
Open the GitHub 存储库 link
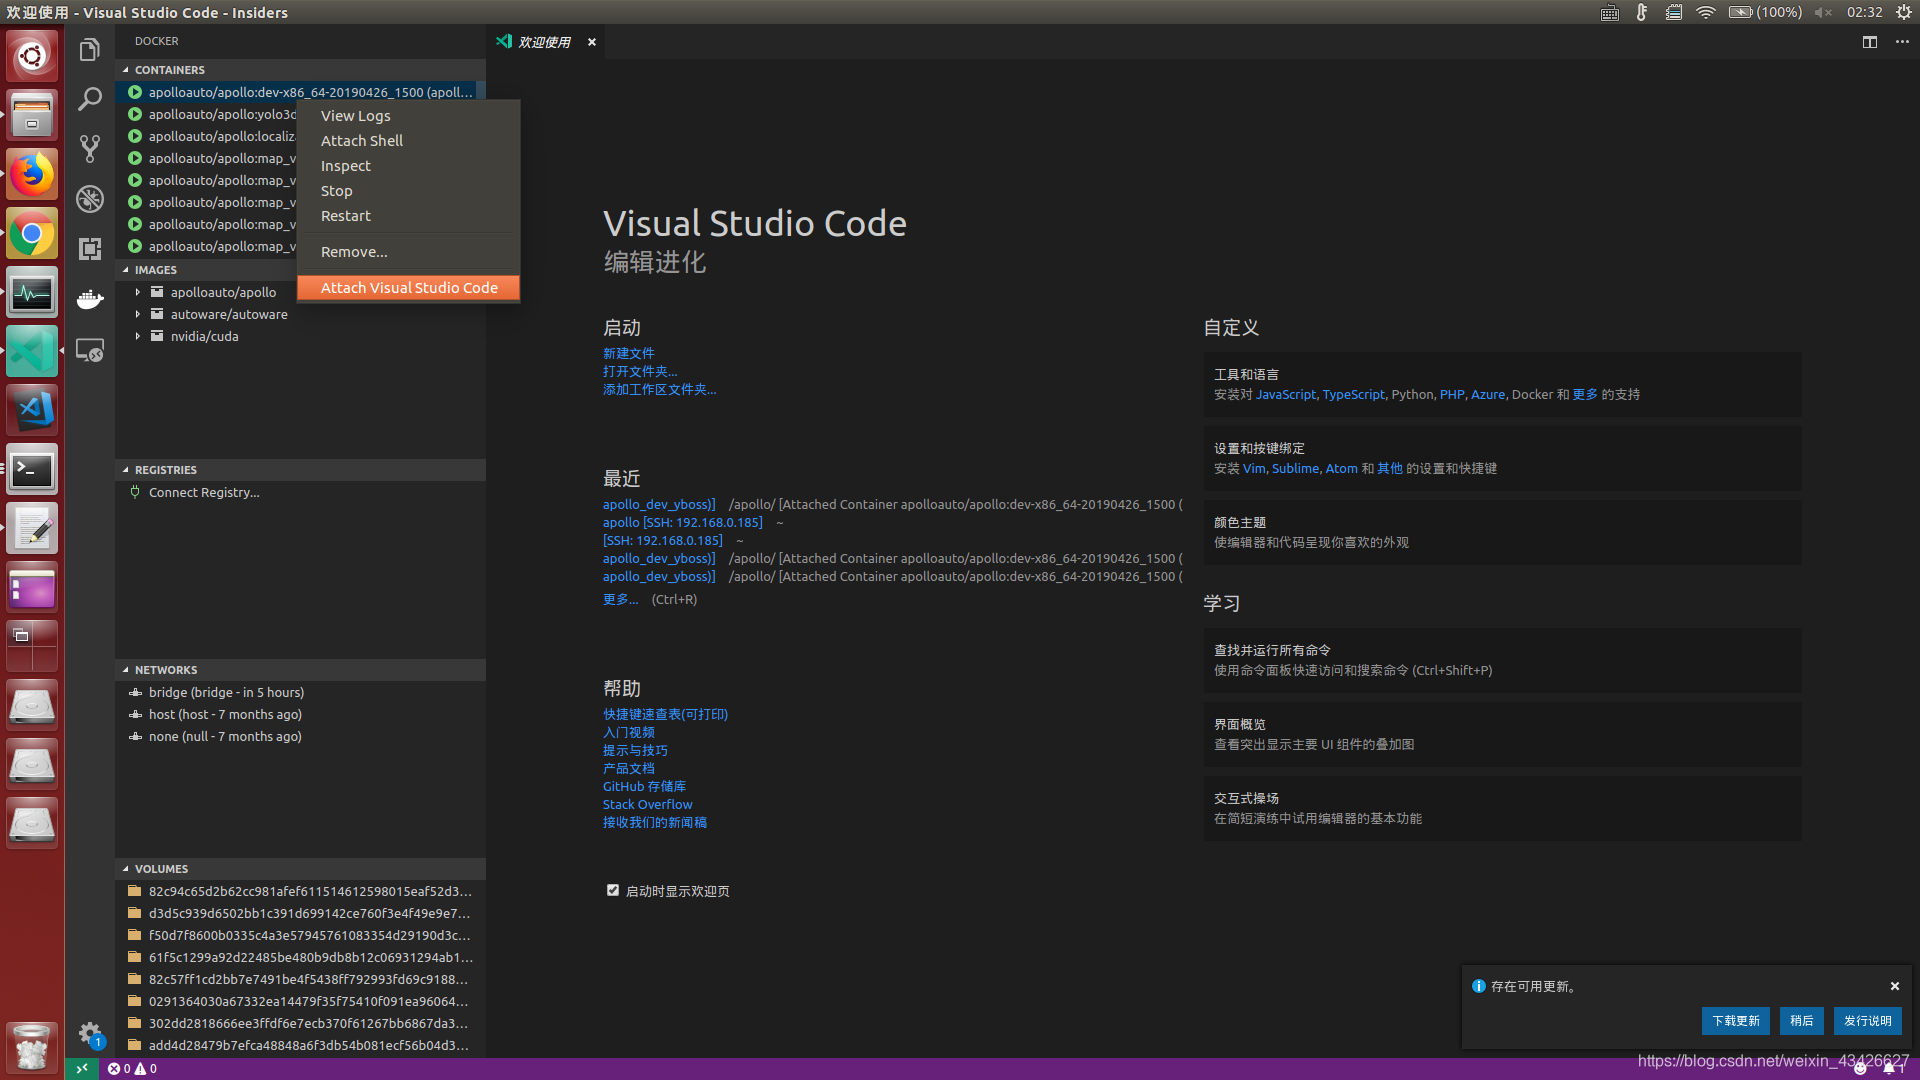pos(644,786)
